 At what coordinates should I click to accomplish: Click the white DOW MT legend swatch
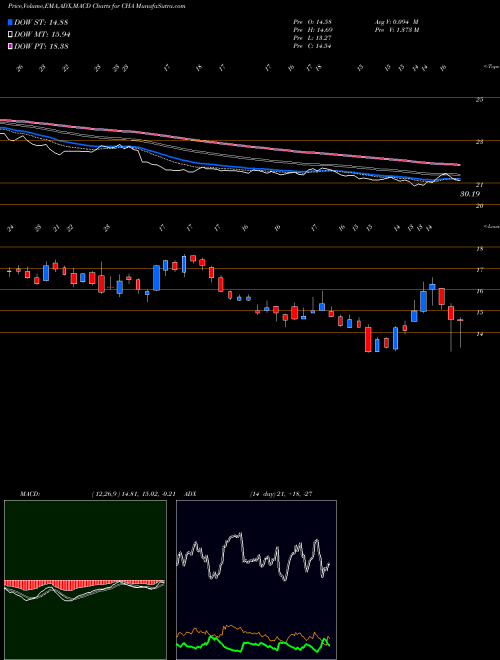(11, 35)
